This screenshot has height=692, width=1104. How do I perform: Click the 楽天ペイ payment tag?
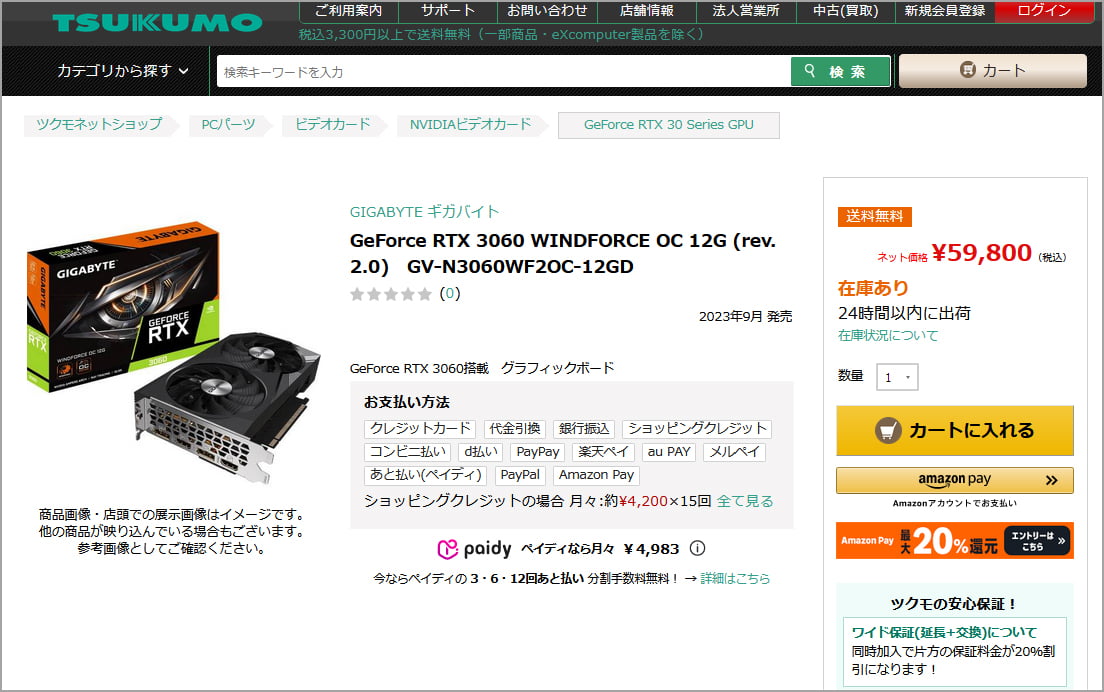pos(603,452)
